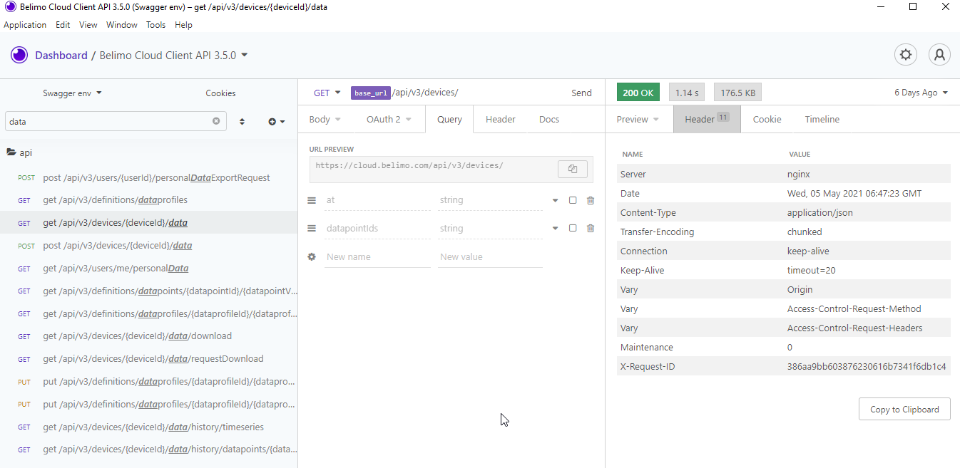The height and width of the screenshot is (468, 960).
Task: Switch to the Docs tab
Action: point(549,119)
